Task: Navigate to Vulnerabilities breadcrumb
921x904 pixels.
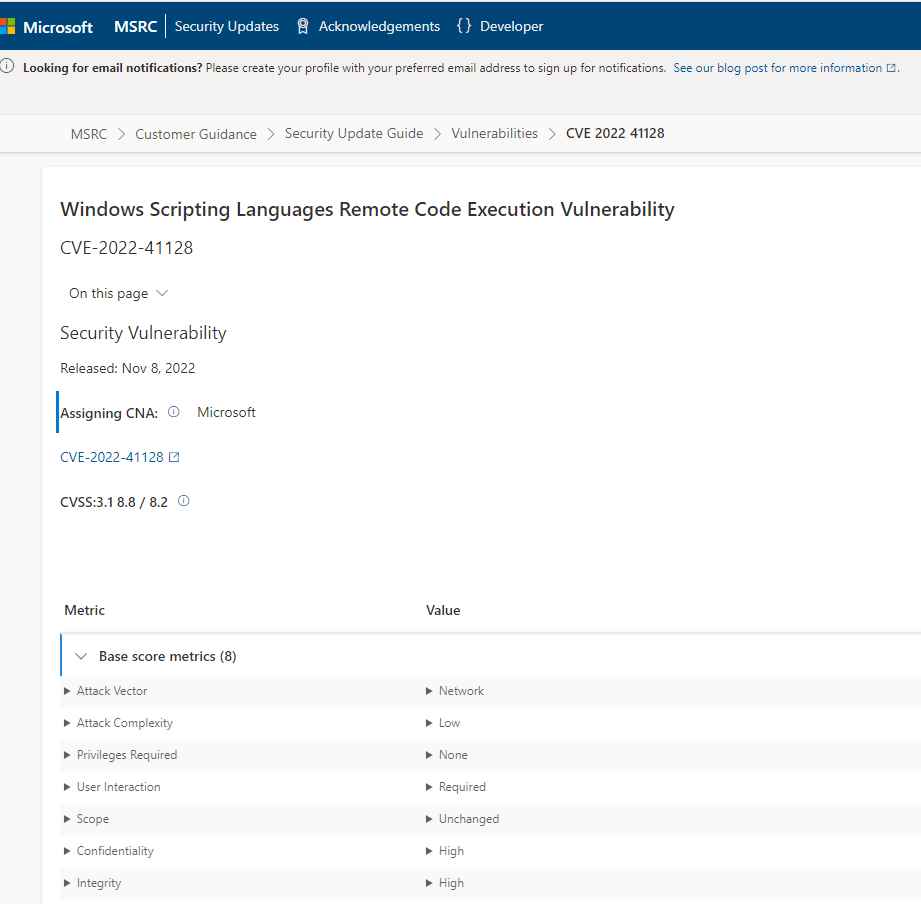Action: pos(495,133)
